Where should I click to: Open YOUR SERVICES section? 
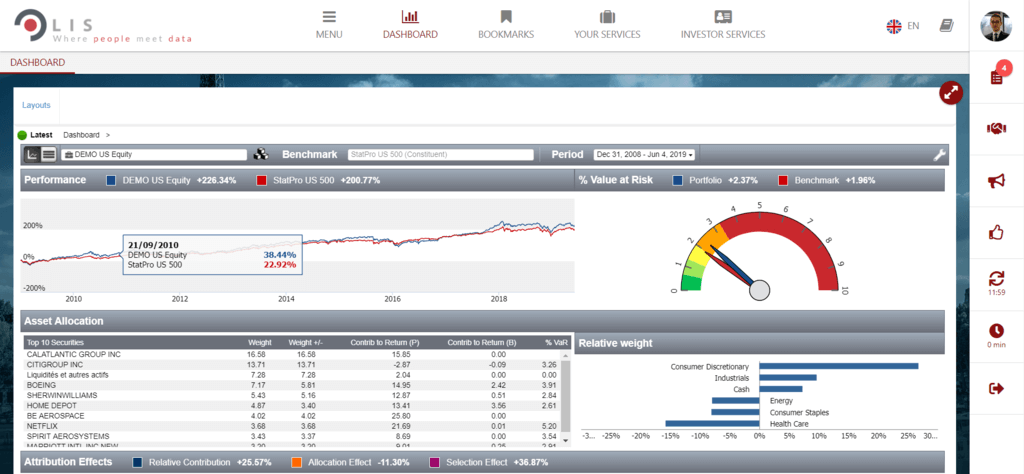click(607, 25)
